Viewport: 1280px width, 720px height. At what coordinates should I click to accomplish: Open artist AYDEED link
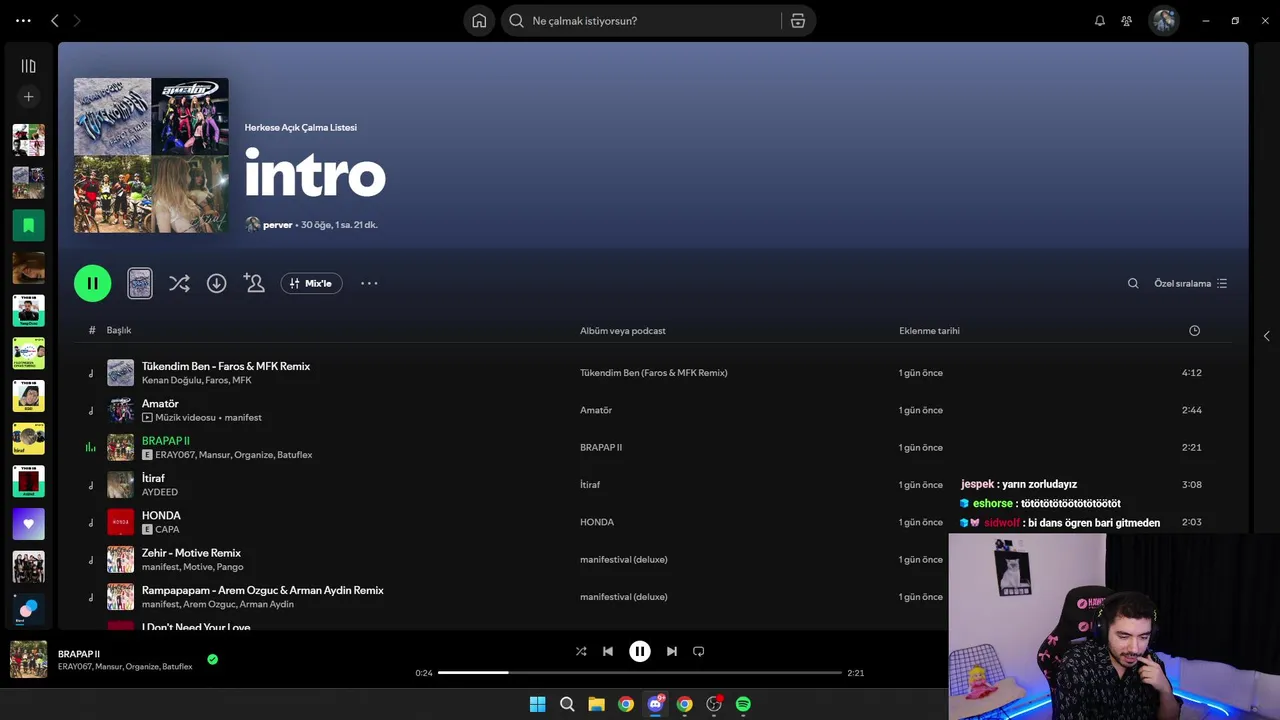(160, 492)
